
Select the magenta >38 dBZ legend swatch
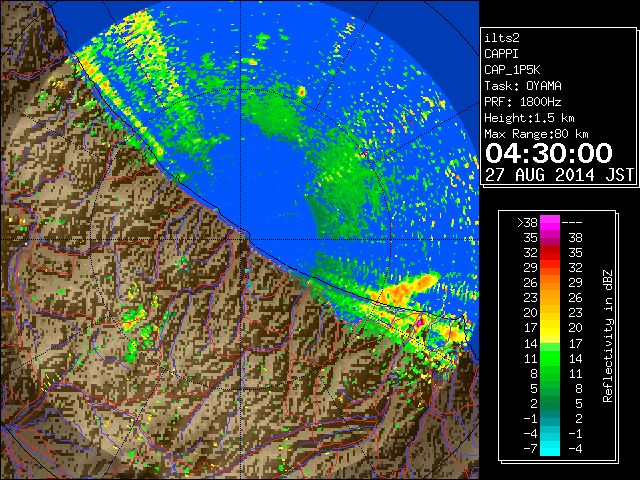coord(550,222)
